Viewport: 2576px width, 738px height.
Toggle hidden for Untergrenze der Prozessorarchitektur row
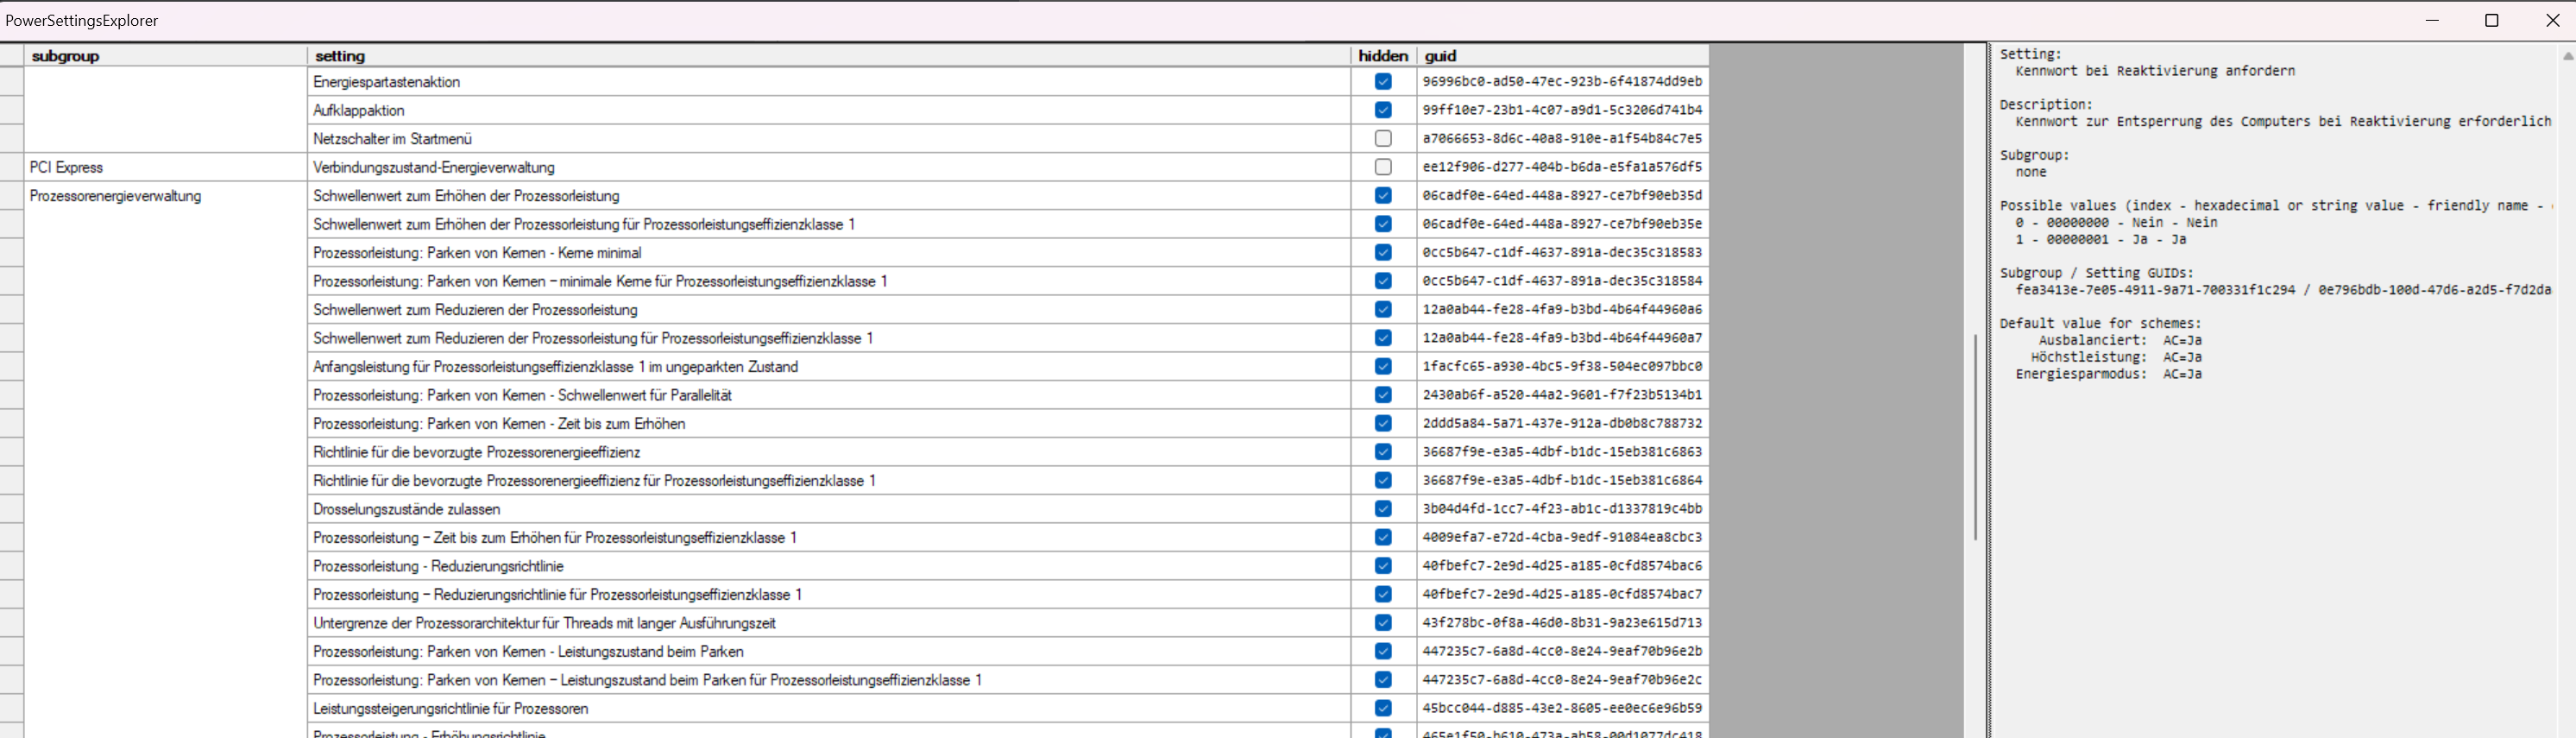1383,623
